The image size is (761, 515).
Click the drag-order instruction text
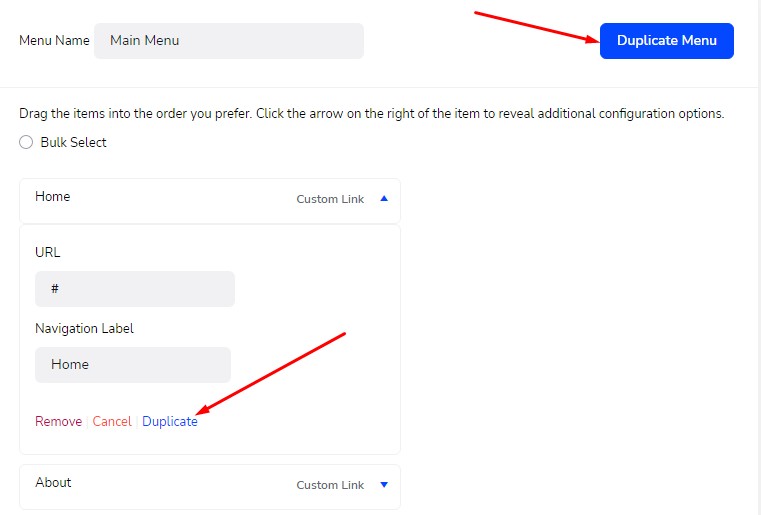(371, 114)
